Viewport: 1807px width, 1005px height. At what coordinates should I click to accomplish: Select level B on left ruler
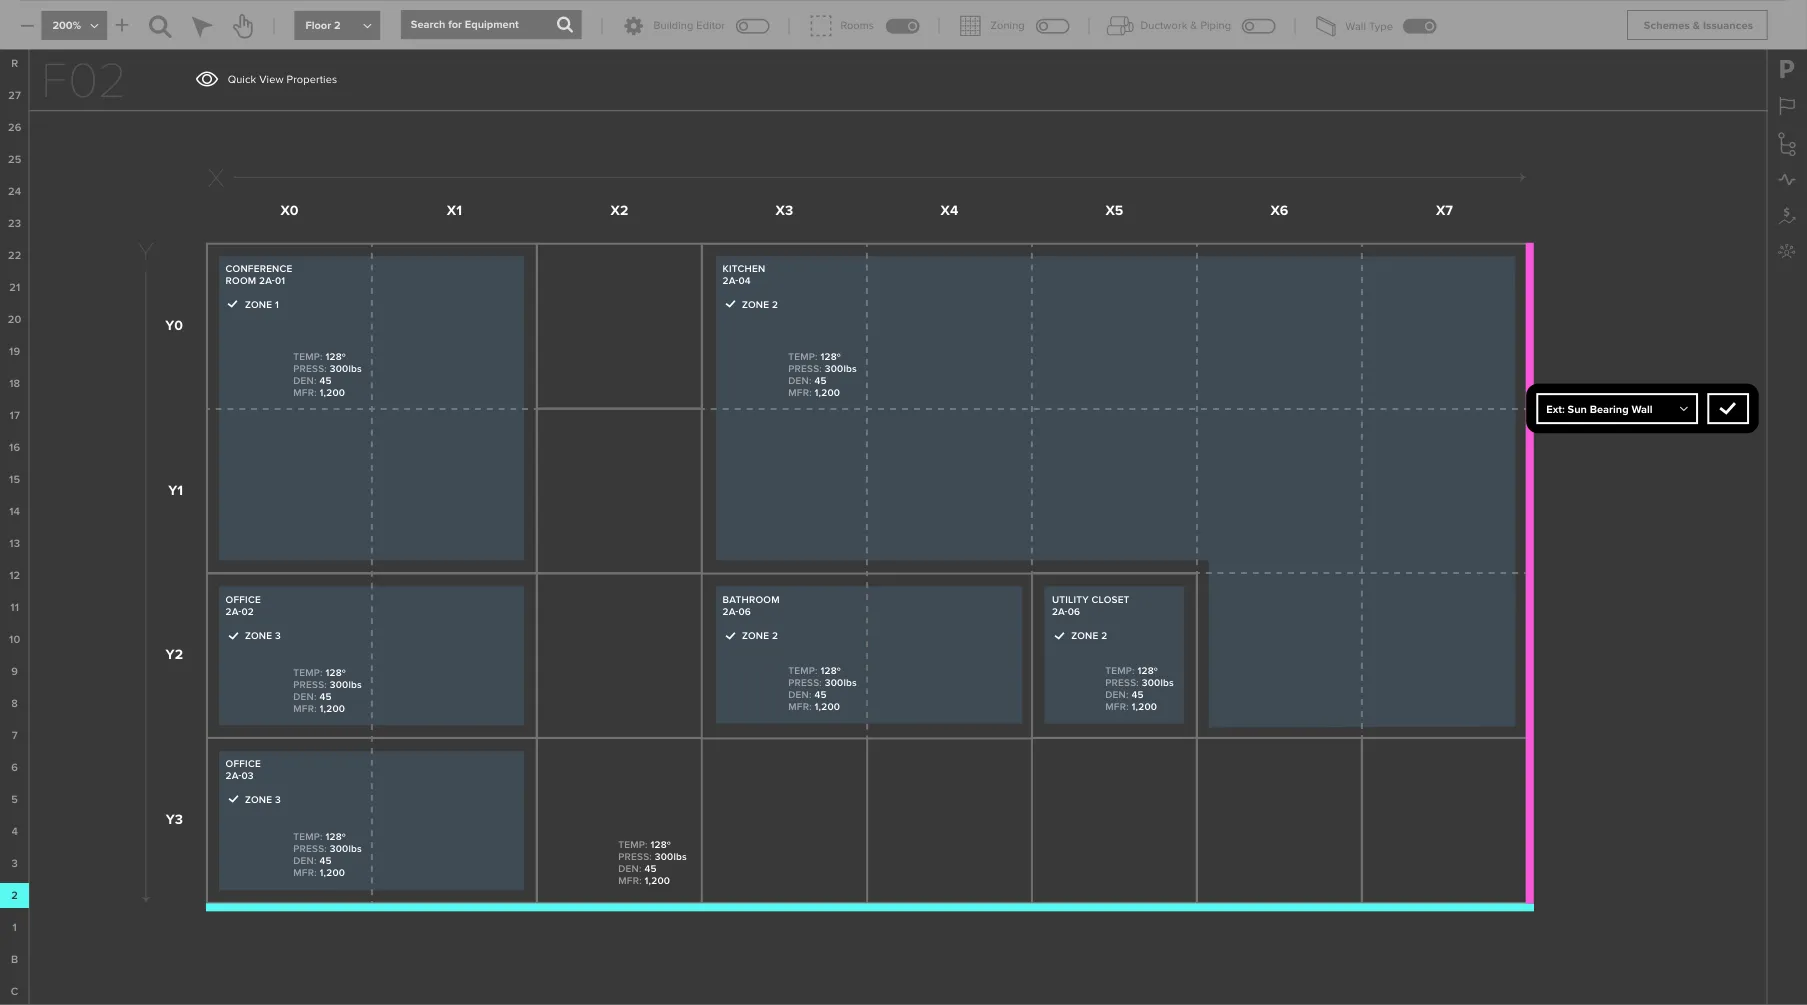pyautogui.click(x=14, y=959)
